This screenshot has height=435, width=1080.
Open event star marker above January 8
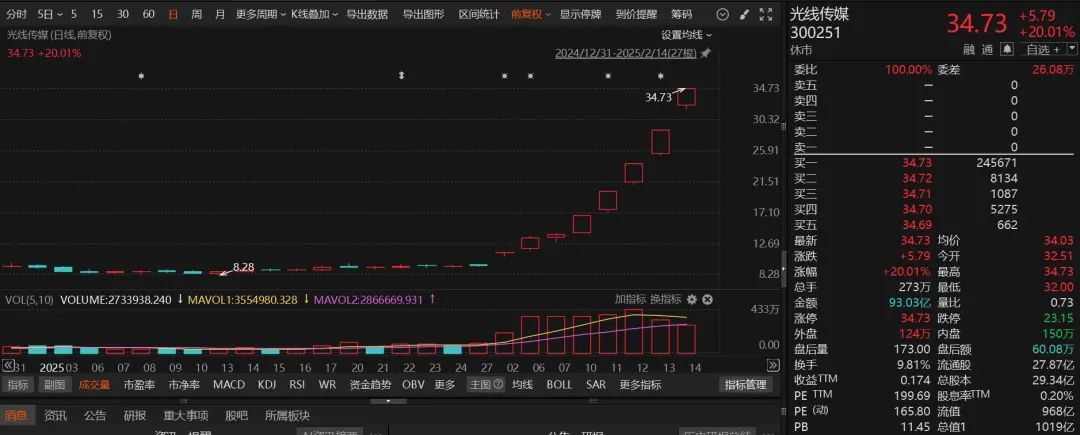pos(141,76)
